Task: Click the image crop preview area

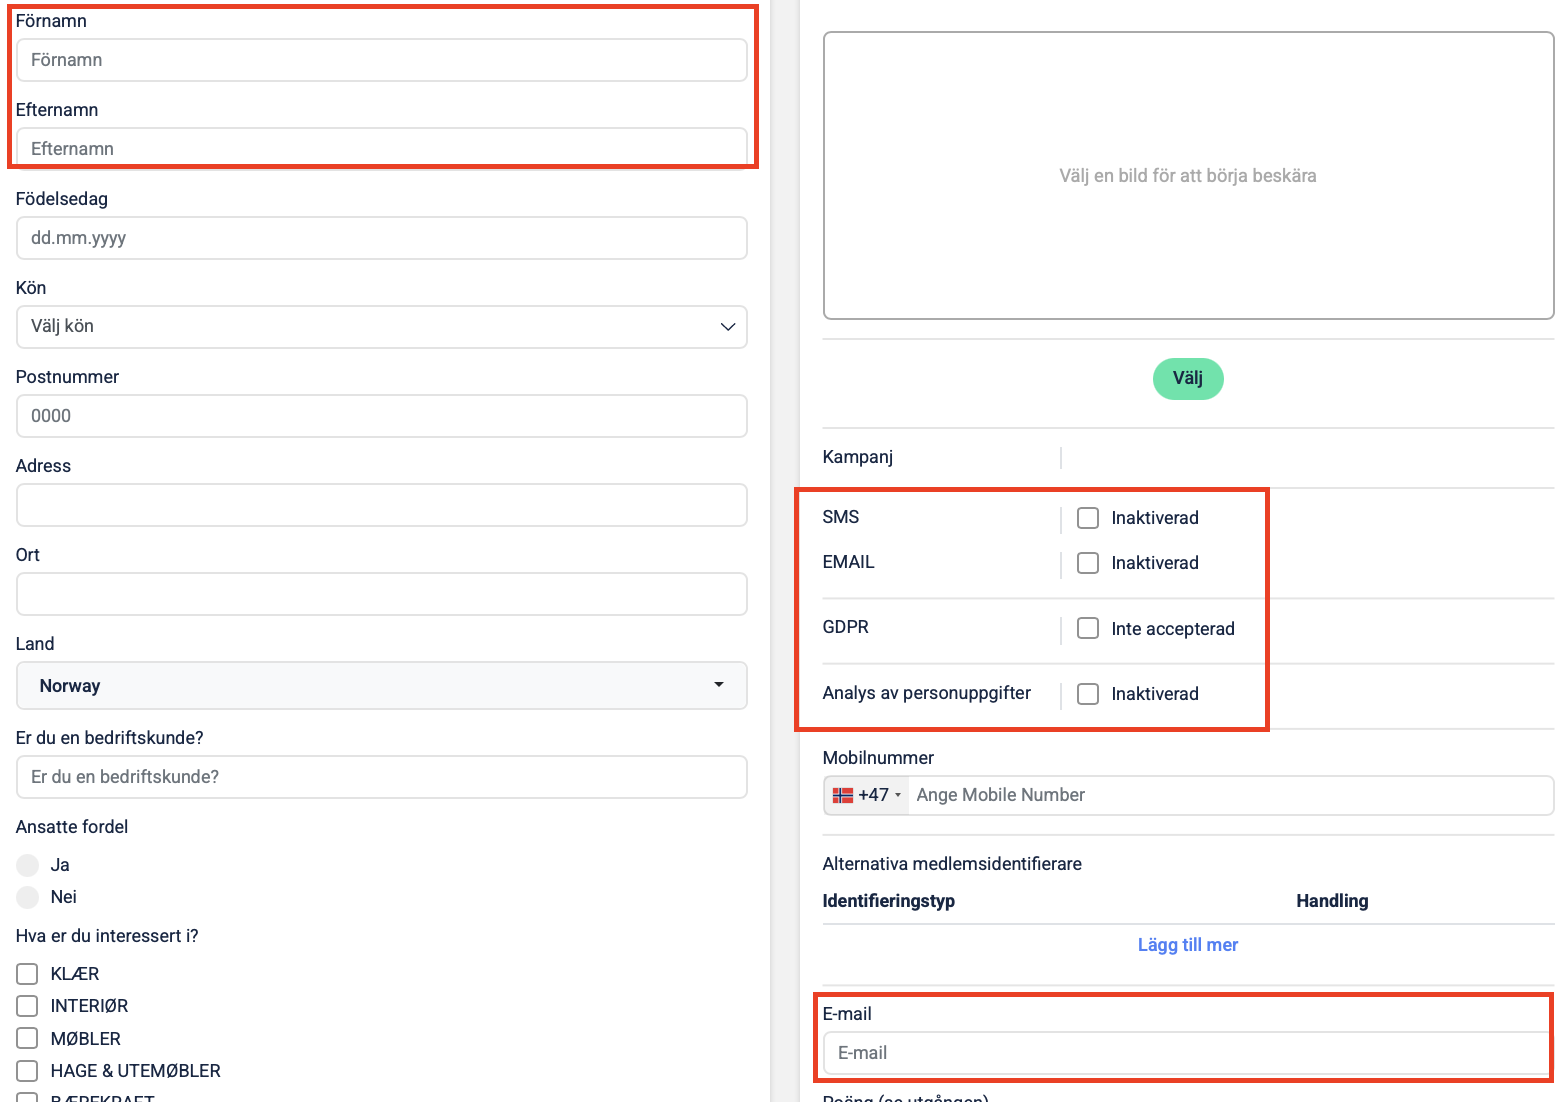Action: coord(1187,176)
